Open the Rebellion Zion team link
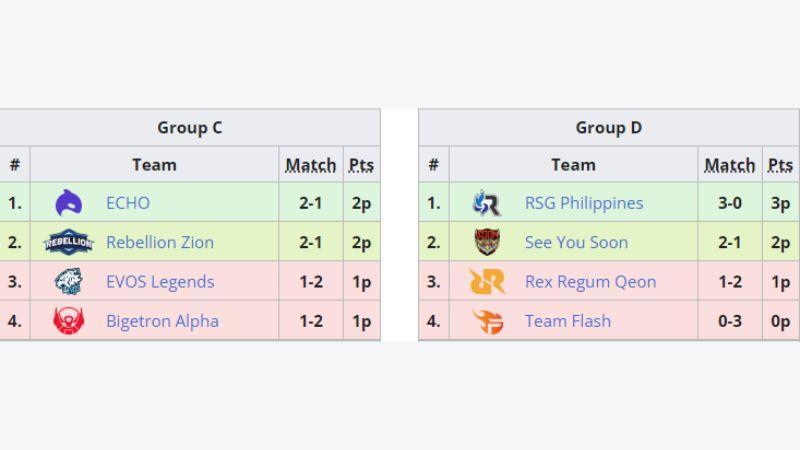Screen dimensions: 800x450 tap(160, 242)
